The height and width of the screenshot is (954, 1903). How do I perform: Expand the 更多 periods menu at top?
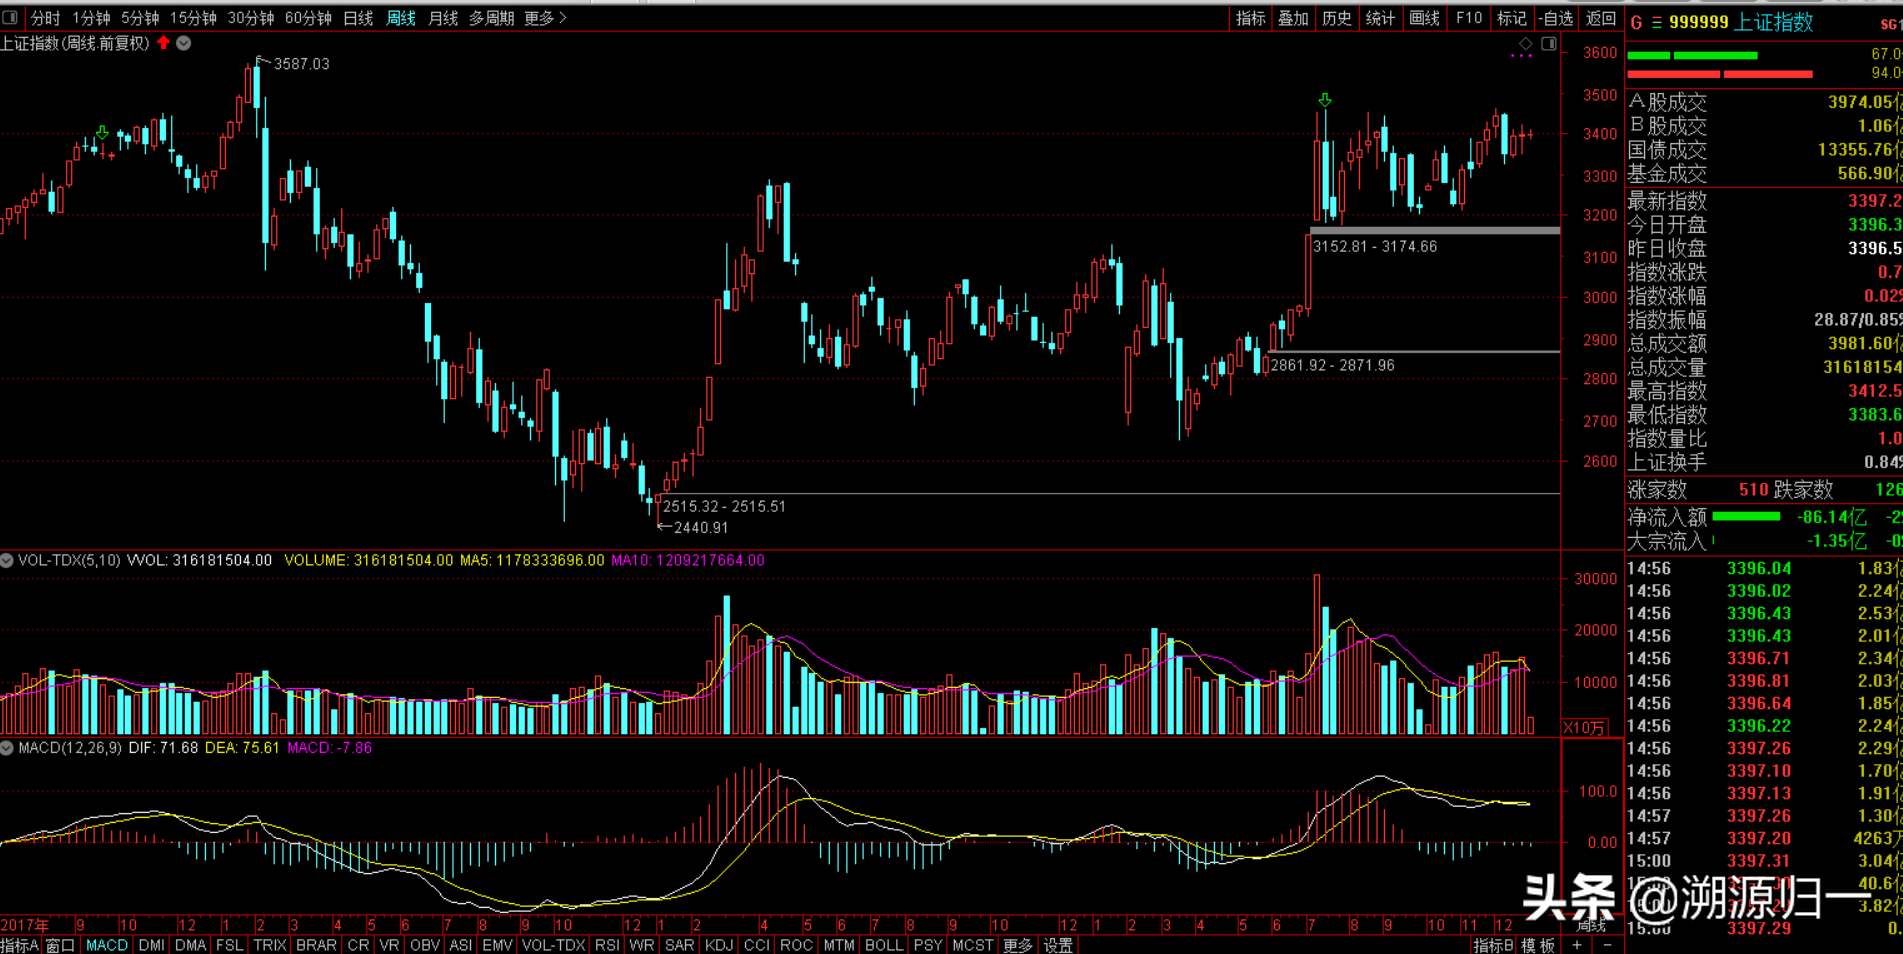click(545, 18)
